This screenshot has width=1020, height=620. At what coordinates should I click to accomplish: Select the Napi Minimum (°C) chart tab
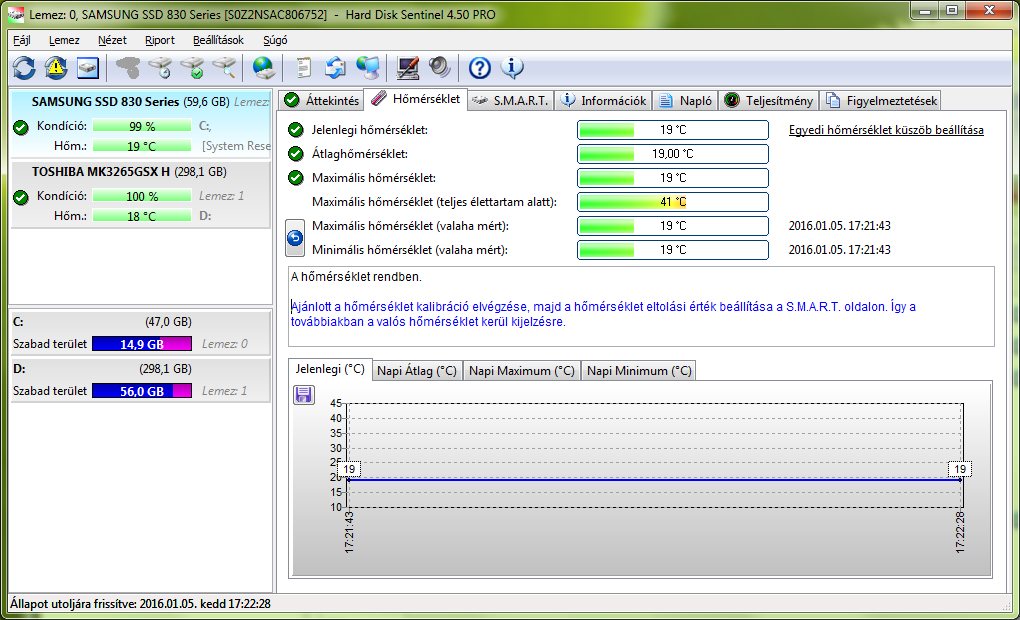(639, 370)
